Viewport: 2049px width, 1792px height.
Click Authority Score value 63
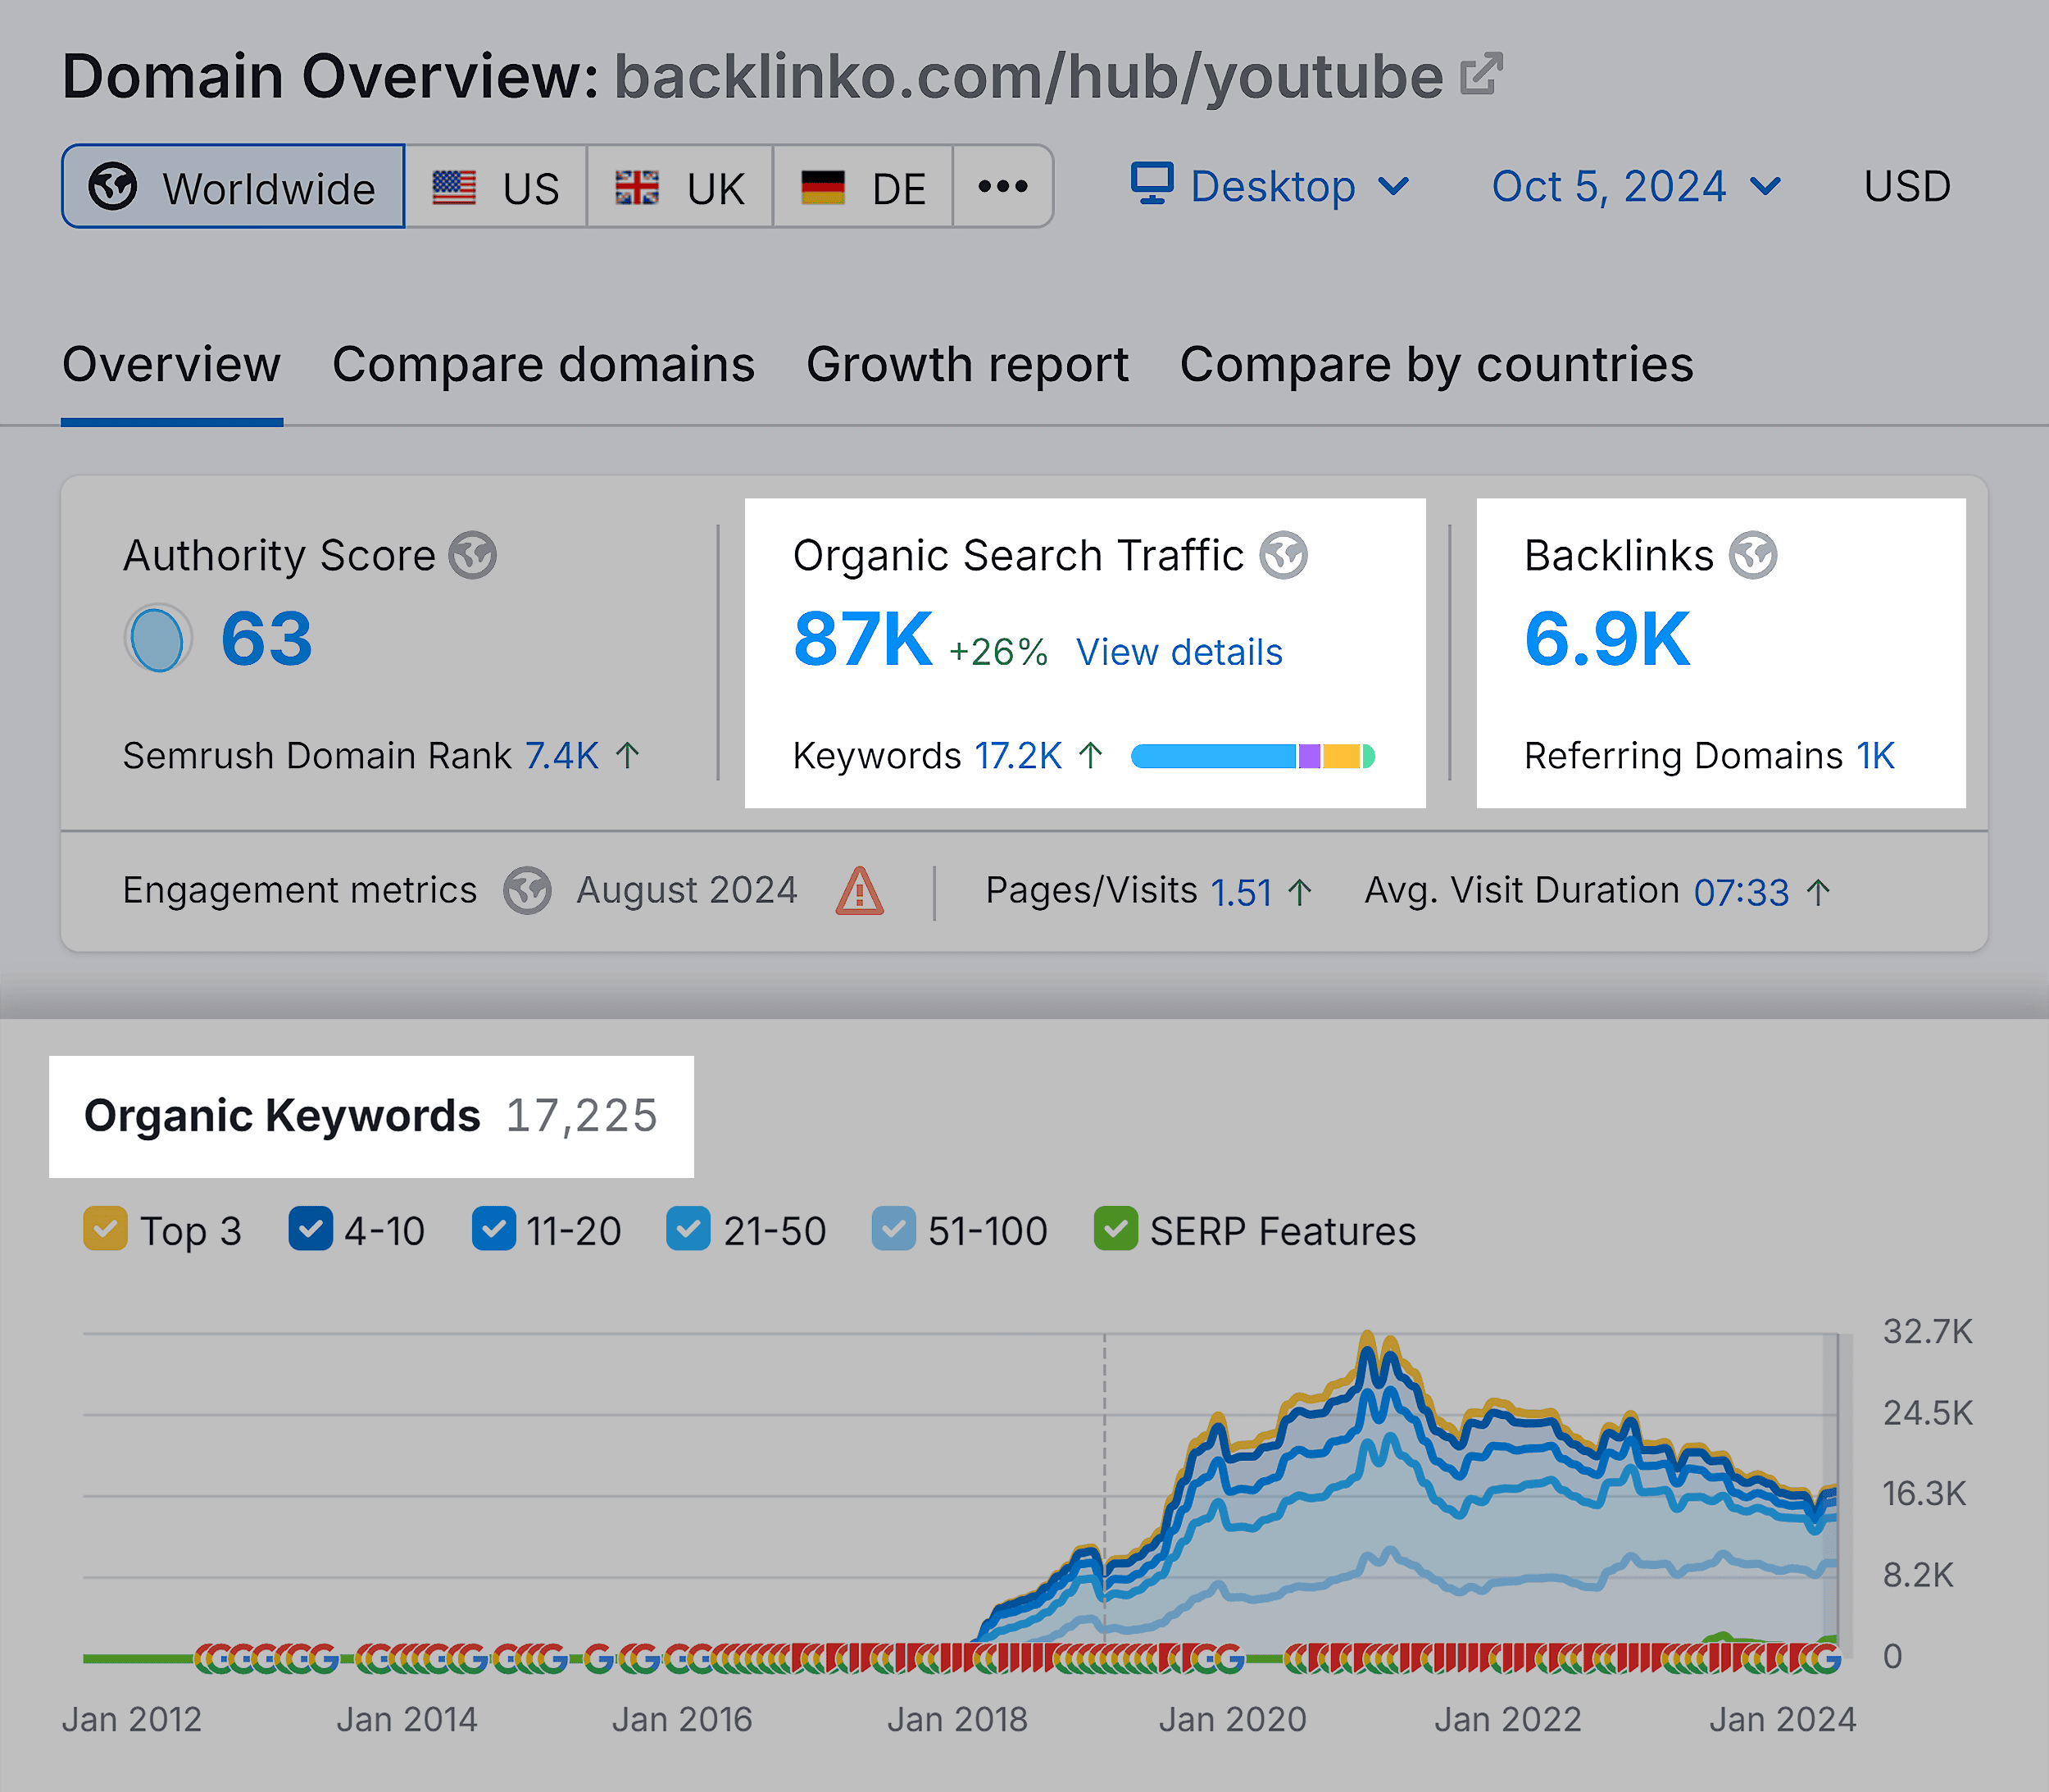(x=266, y=639)
